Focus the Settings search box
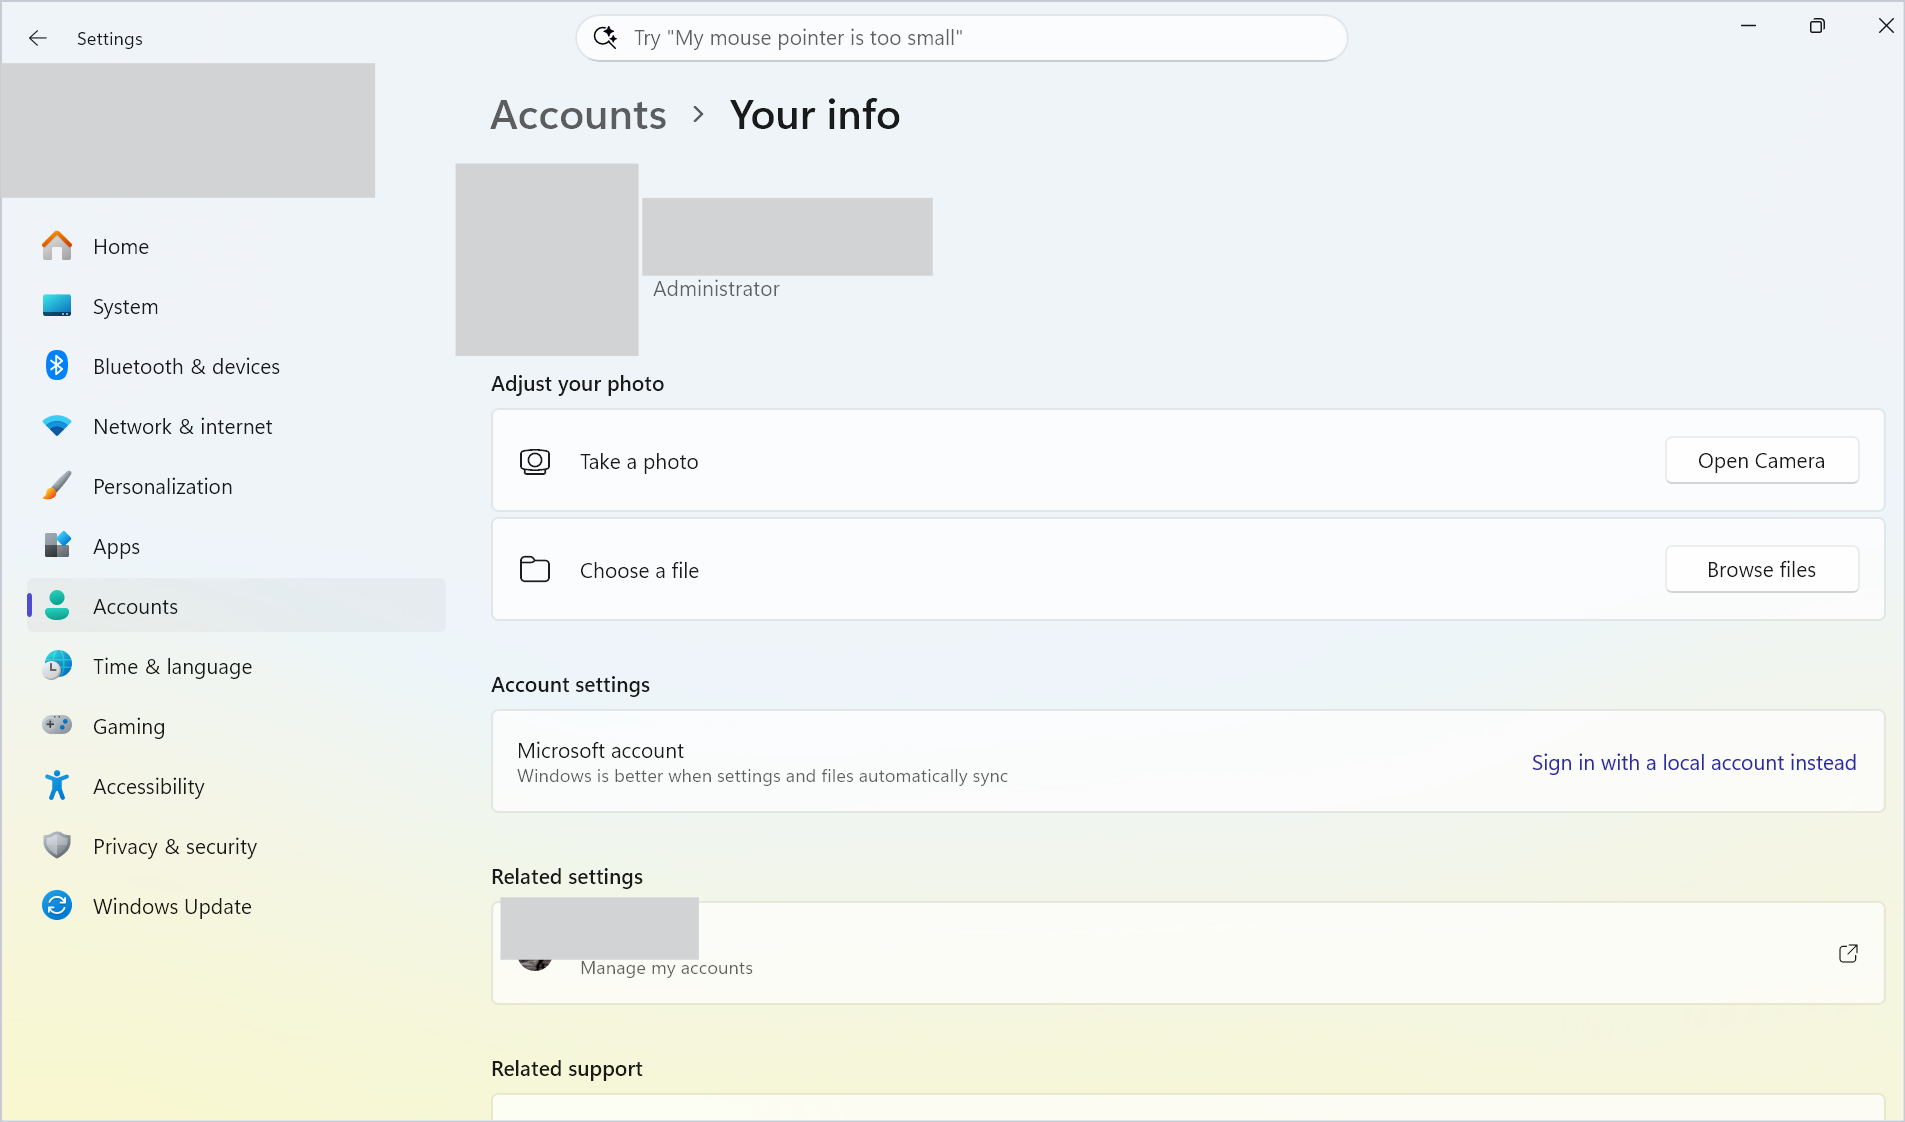The image size is (1905, 1122). click(x=961, y=38)
